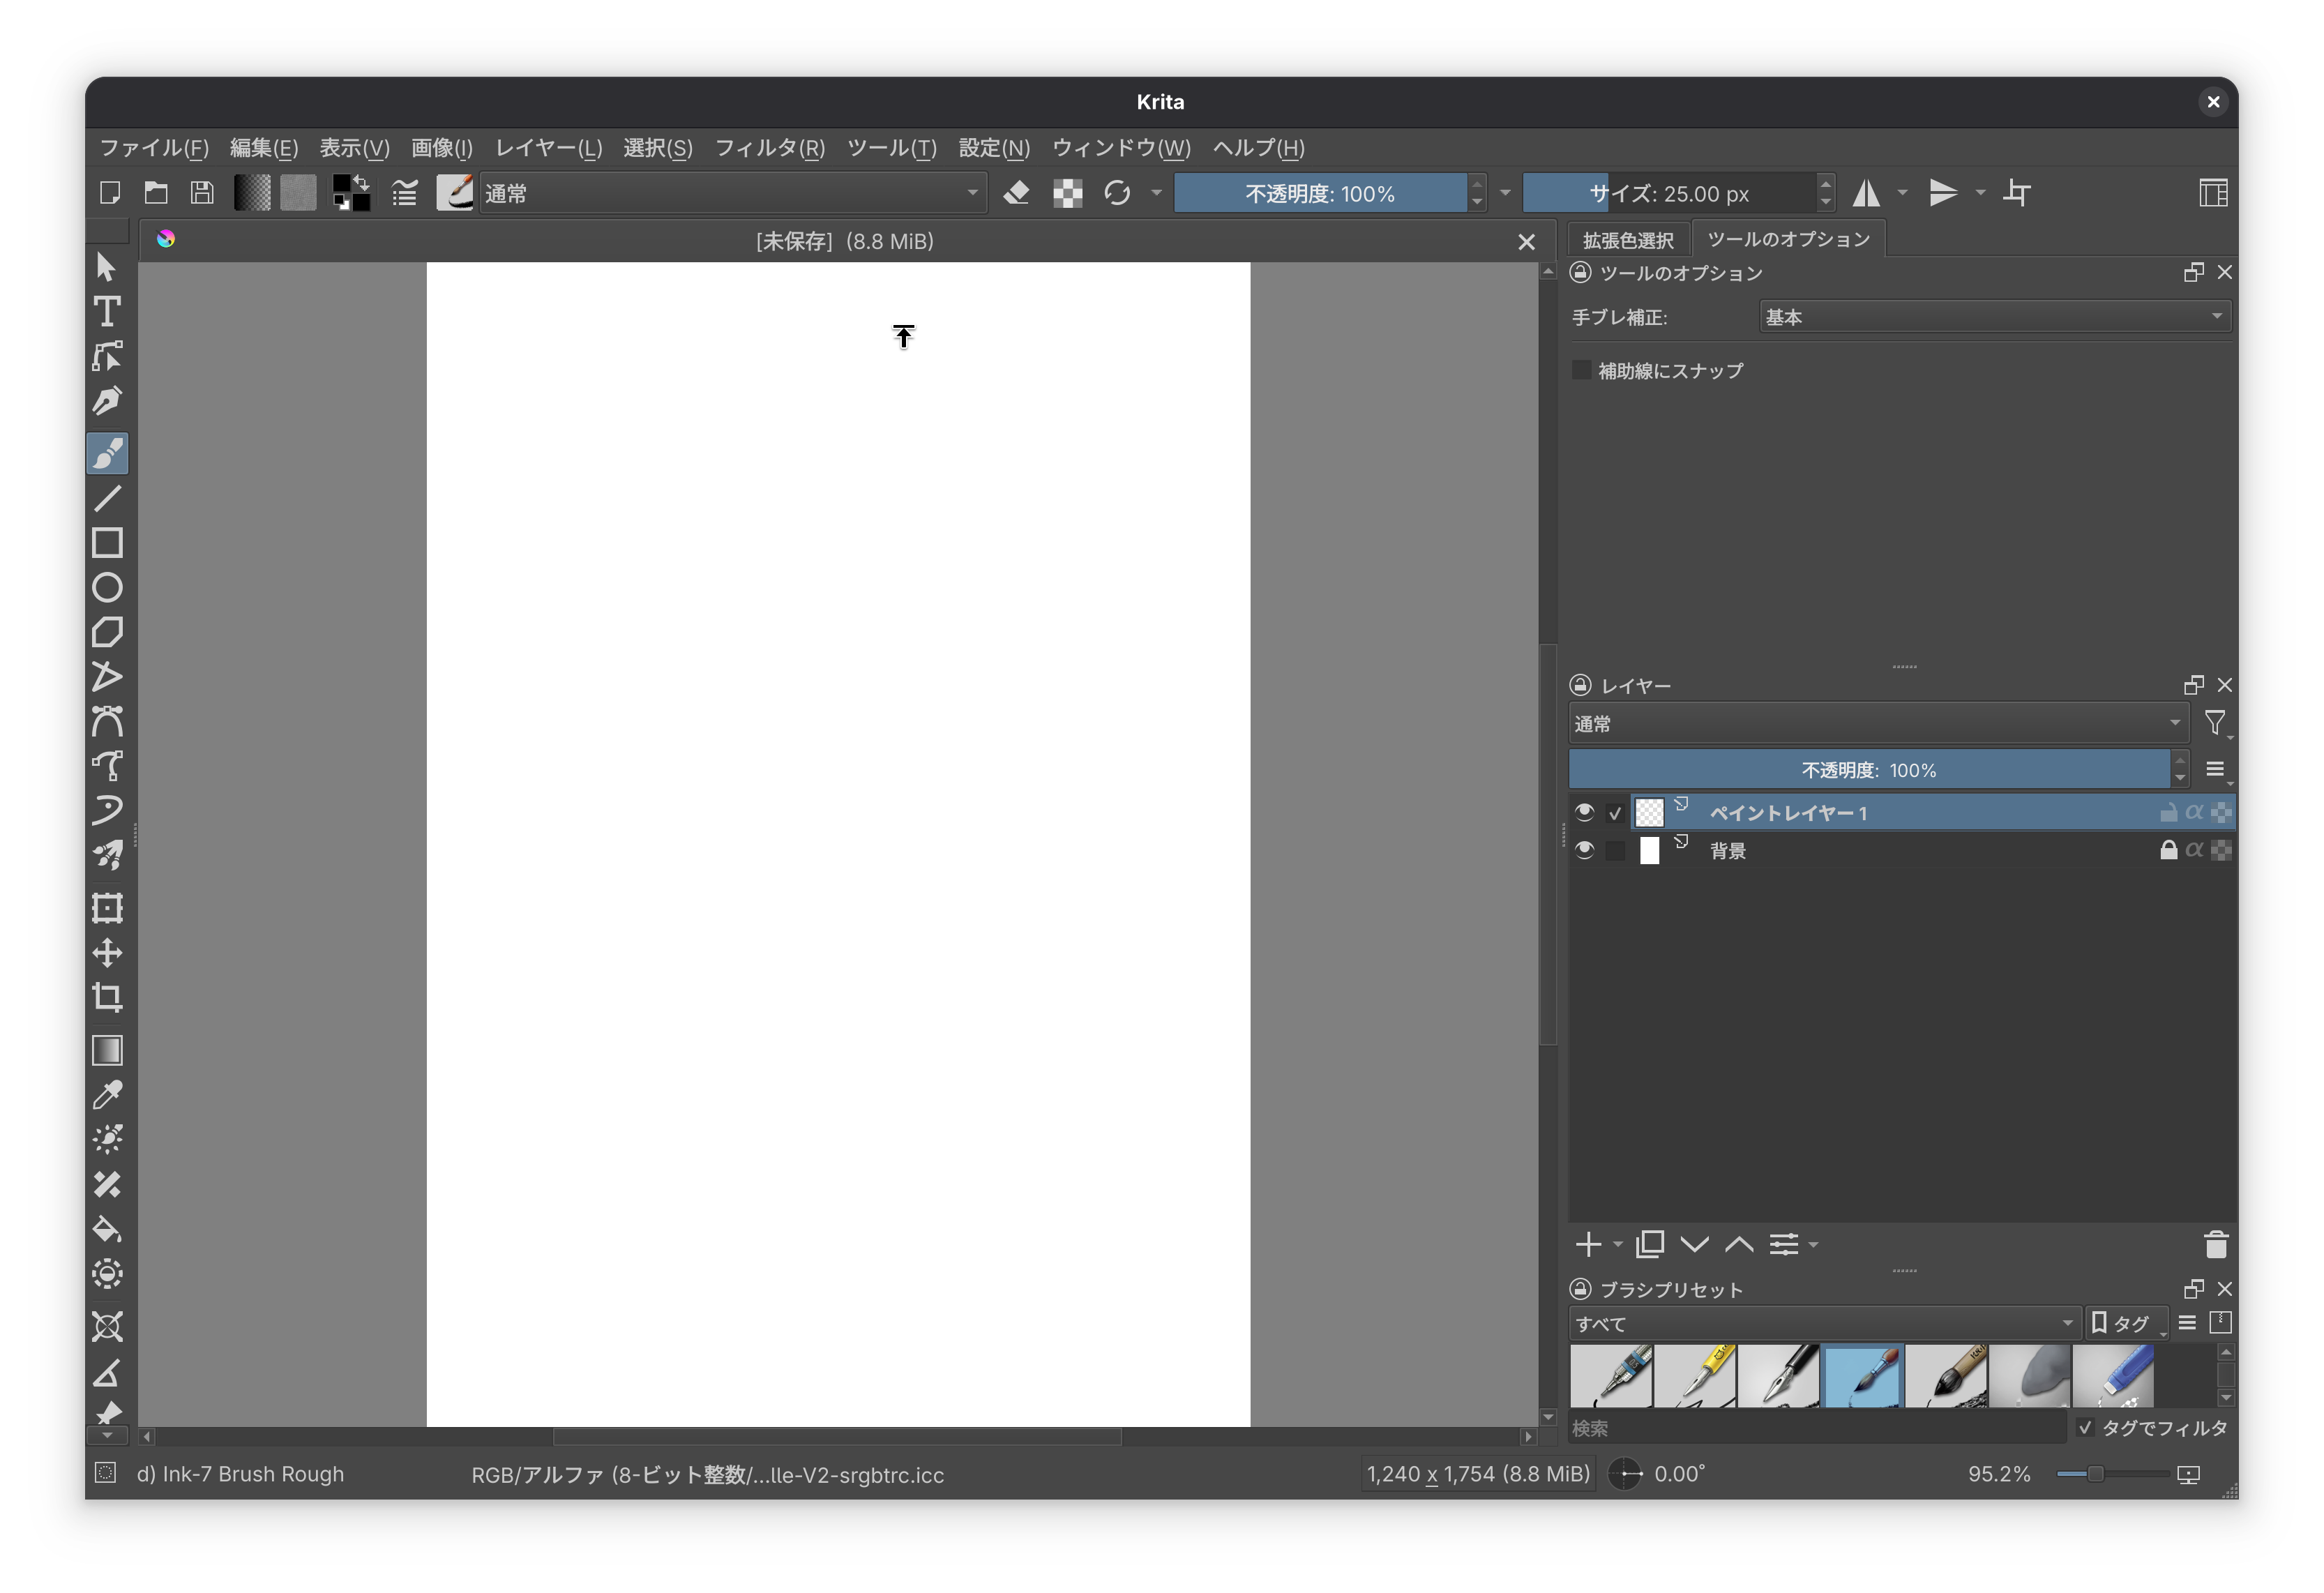Click horizontal mirror tool icon
This screenshot has width=2324, height=1593.
click(x=1866, y=193)
